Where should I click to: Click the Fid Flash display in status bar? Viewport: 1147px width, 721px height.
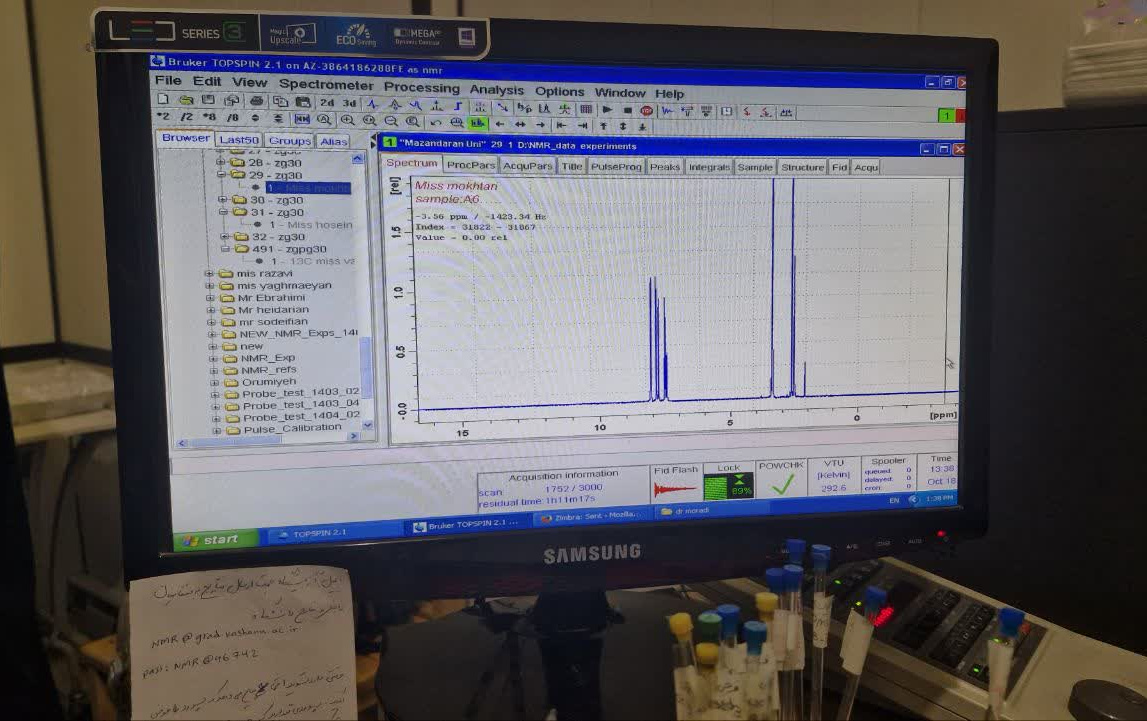(x=675, y=488)
